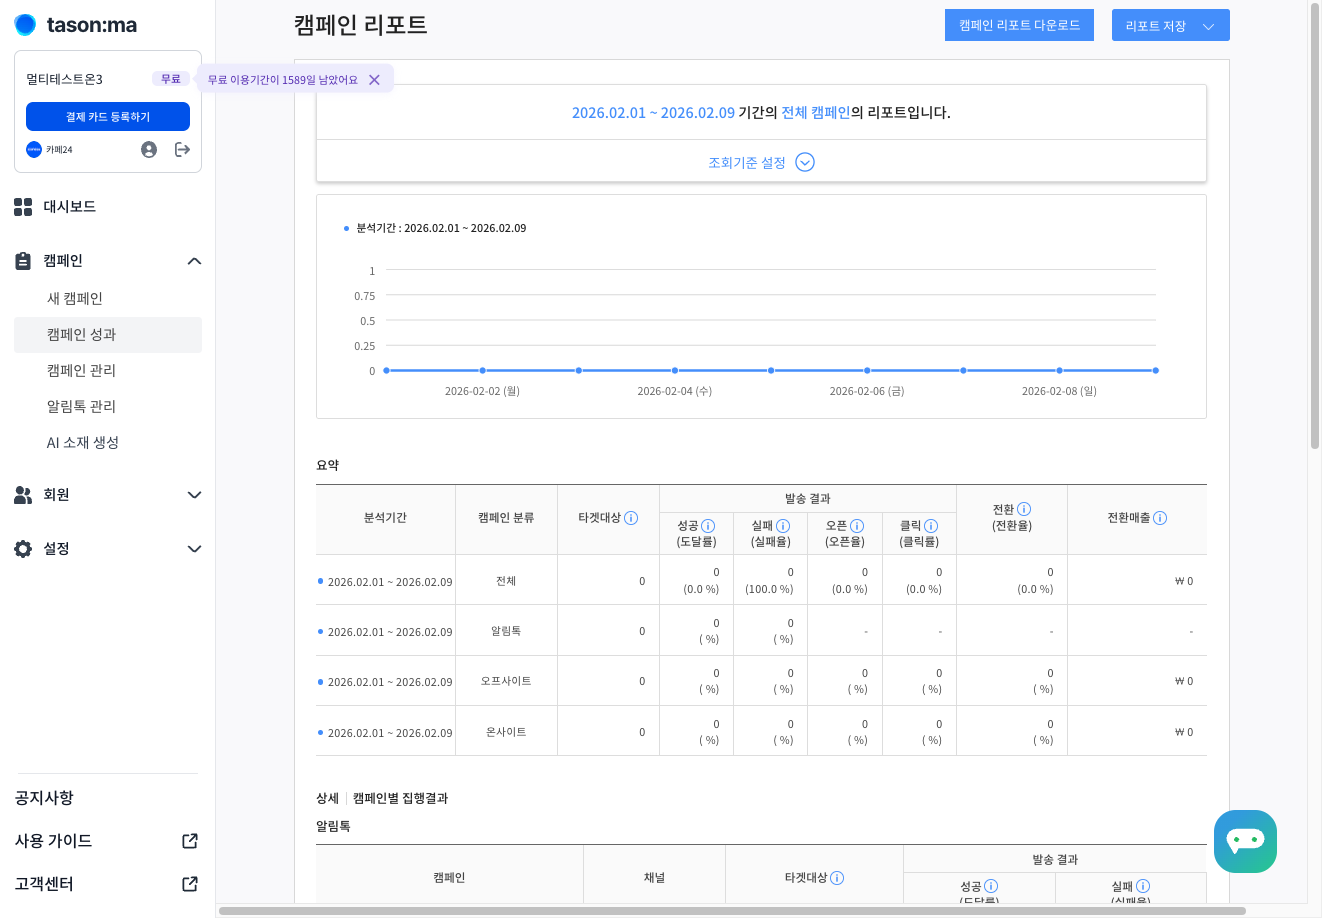The image size is (1322, 918).
Task: Click the 캠페인 리포트 다운로드 button
Action: [x=1019, y=26]
